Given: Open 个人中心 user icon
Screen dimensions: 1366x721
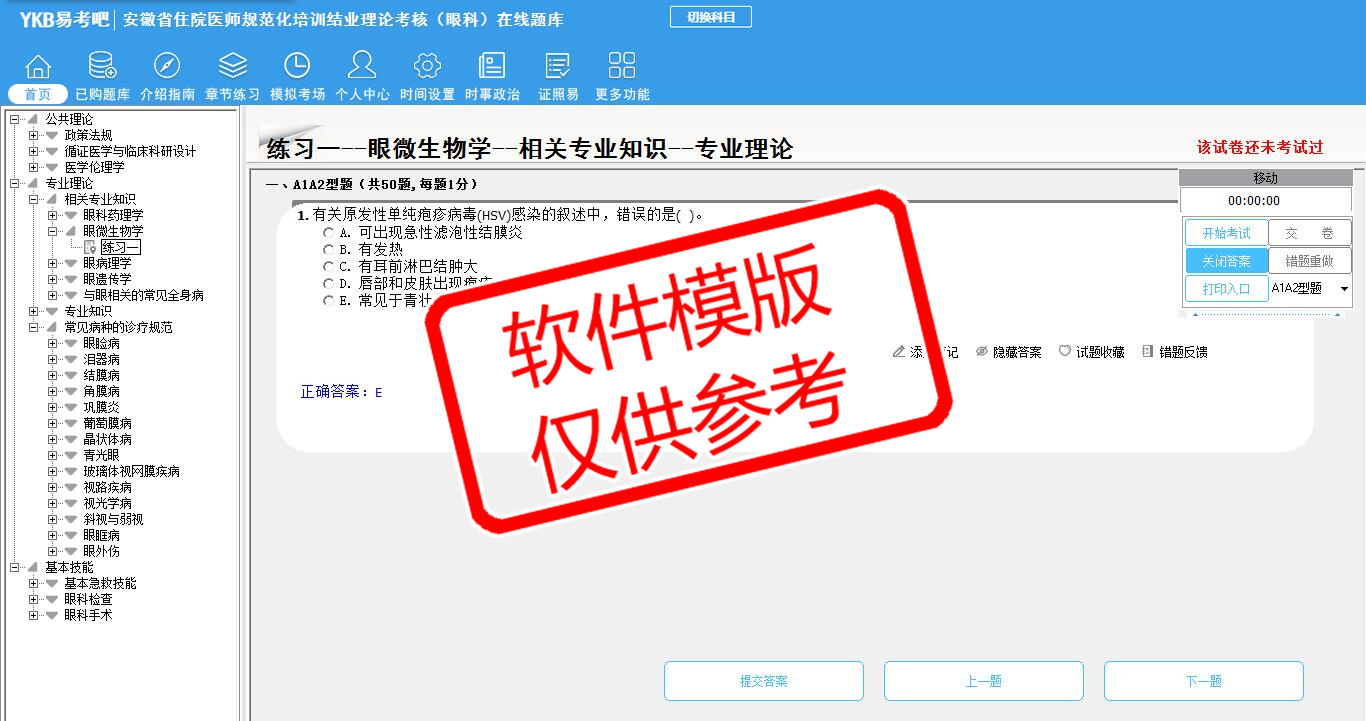Looking at the screenshot, I should (362, 67).
